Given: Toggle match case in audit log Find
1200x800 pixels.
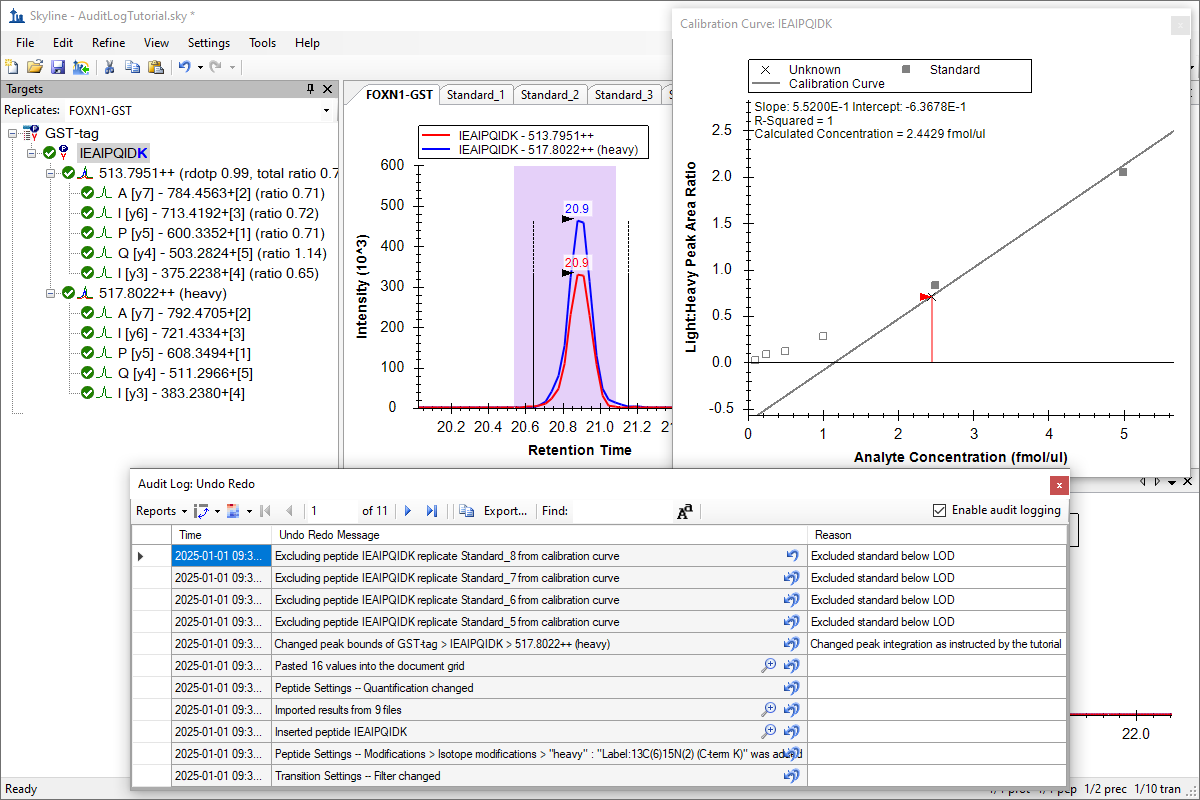Looking at the screenshot, I should point(685,511).
